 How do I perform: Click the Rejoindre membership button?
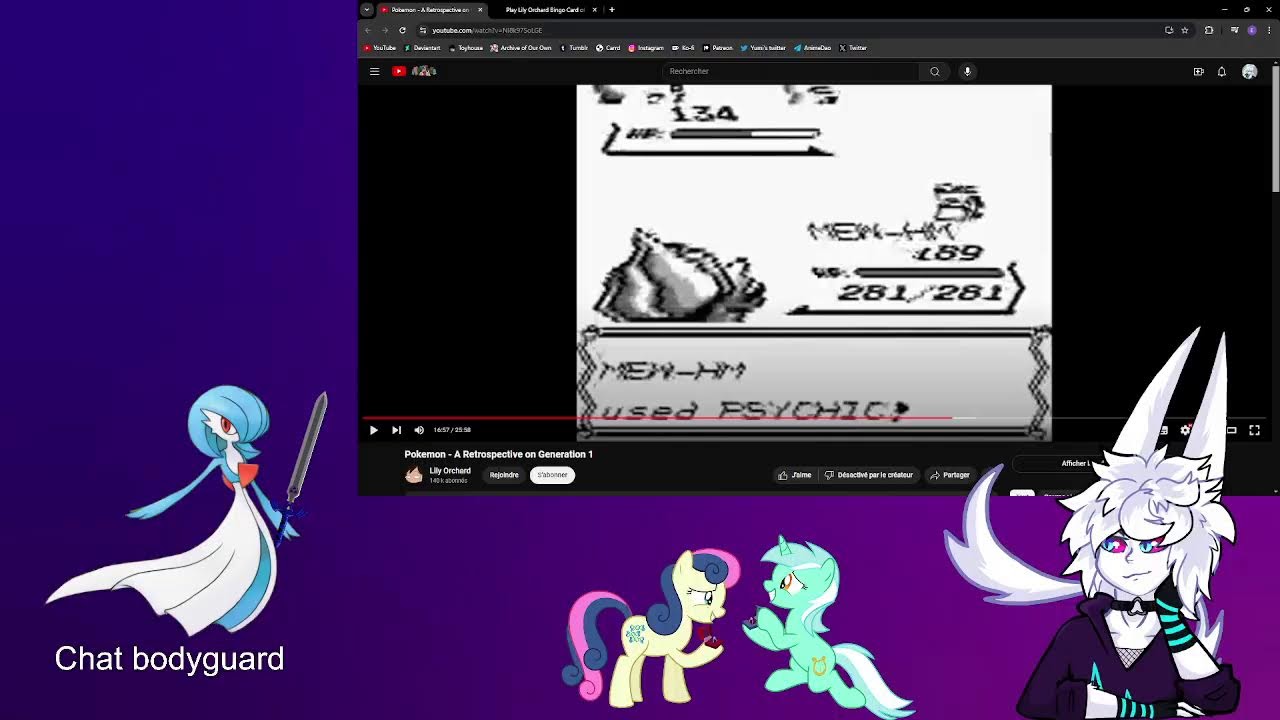click(x=504, y=475)
